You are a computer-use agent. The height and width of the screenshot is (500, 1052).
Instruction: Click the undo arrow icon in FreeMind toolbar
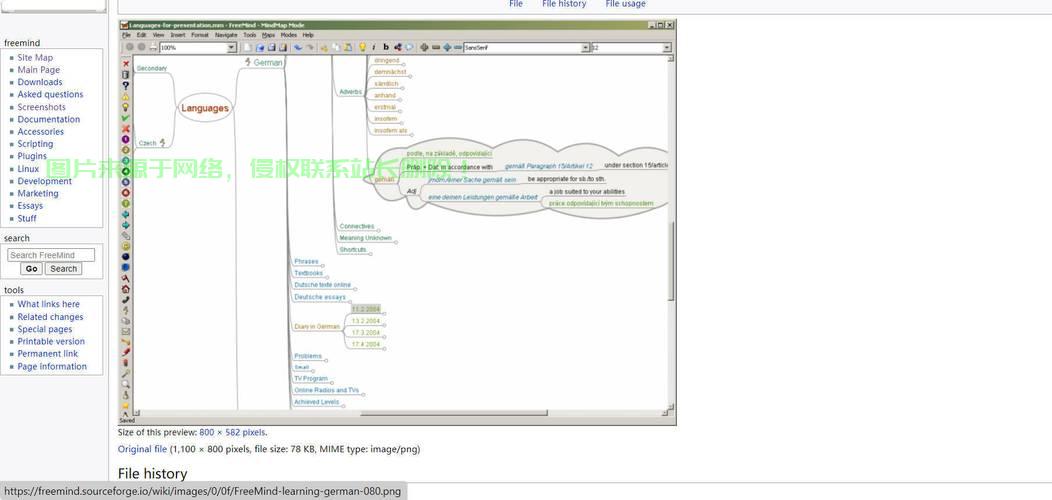pos(297,48)
